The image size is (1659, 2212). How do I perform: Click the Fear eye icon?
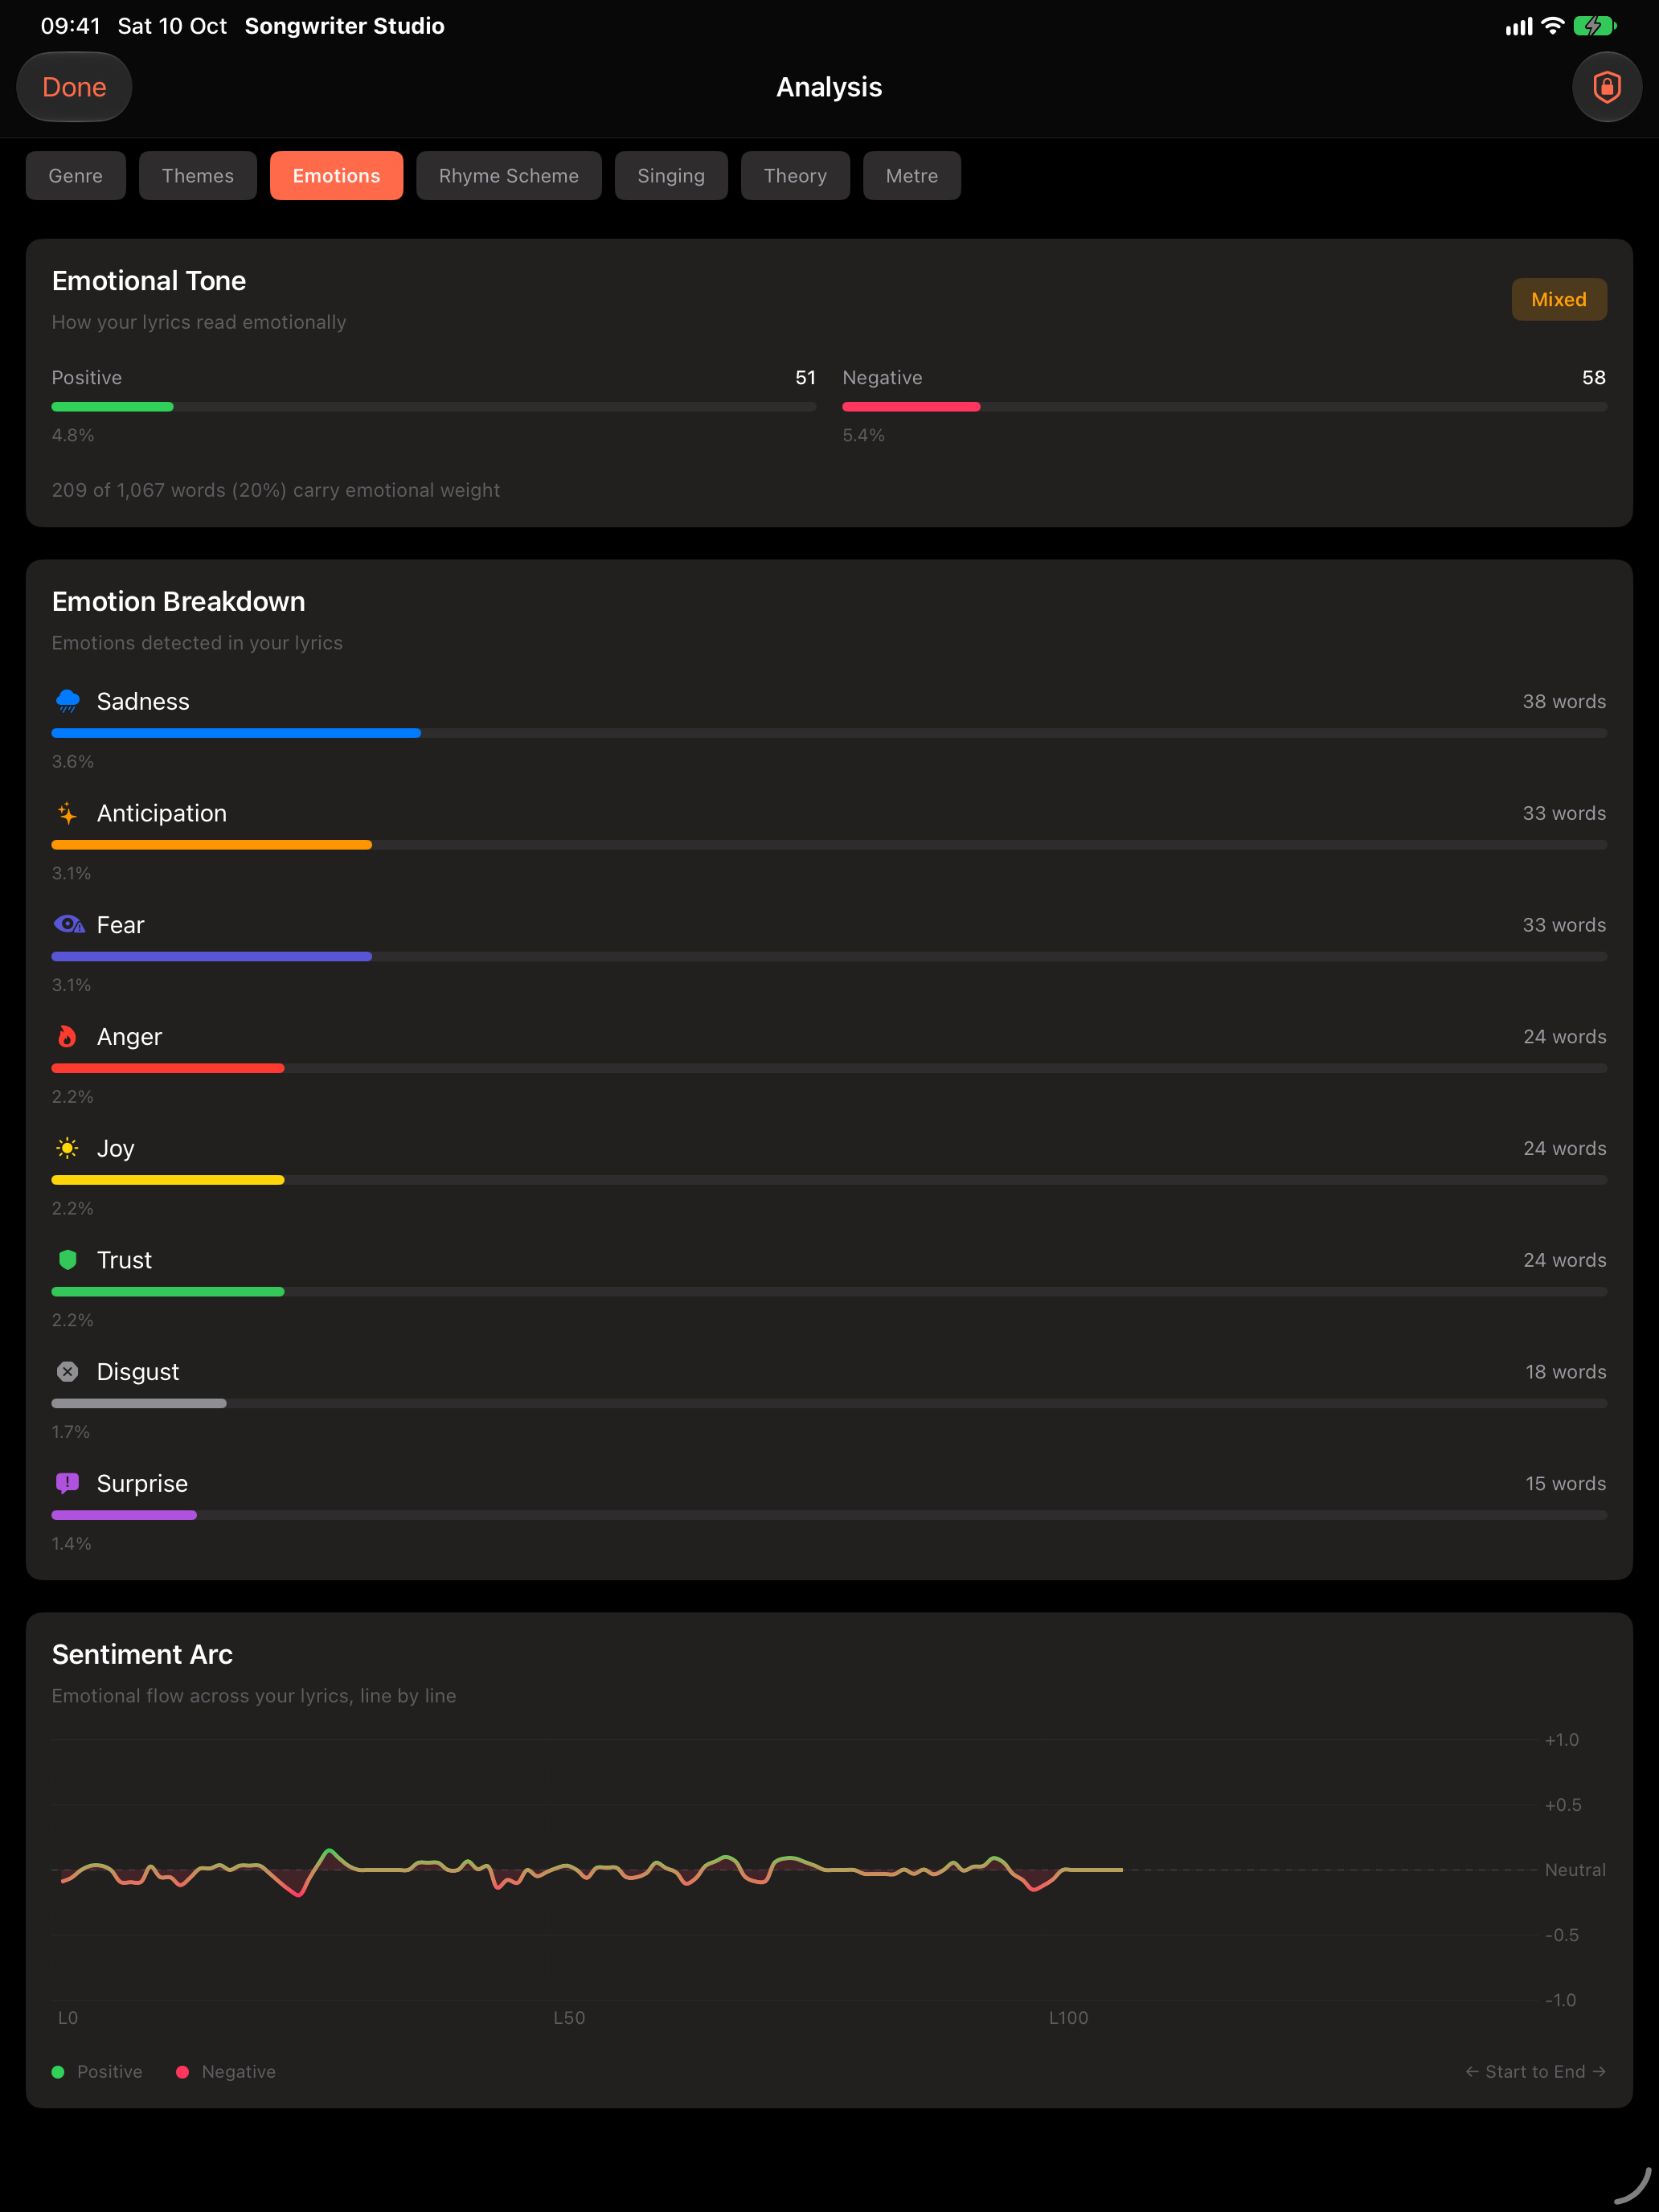68,924
